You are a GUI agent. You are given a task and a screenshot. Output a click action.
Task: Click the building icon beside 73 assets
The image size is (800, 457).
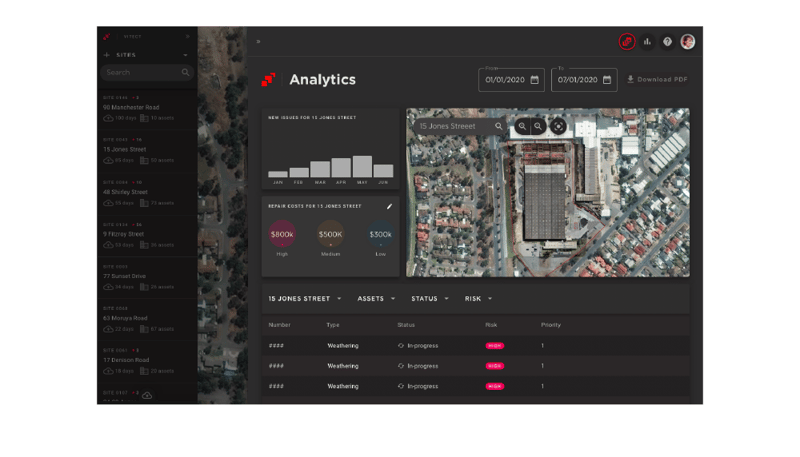click(x=144, y=203)
